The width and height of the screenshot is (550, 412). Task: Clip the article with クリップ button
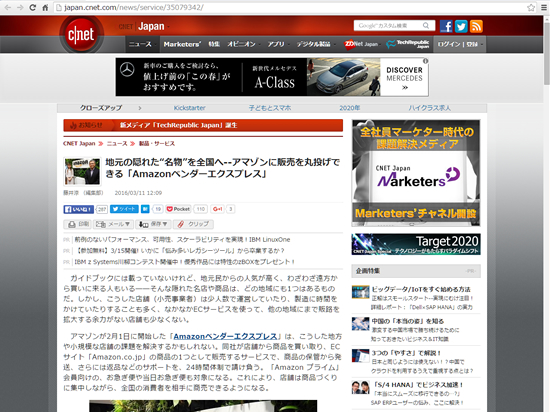click(x=193, y=224)
